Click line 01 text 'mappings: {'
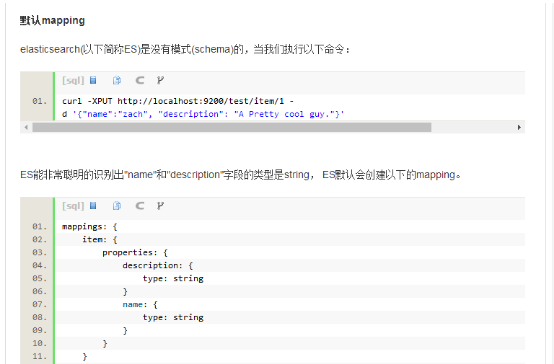Screen dimensions: 554x364 [x=90, y=227]
